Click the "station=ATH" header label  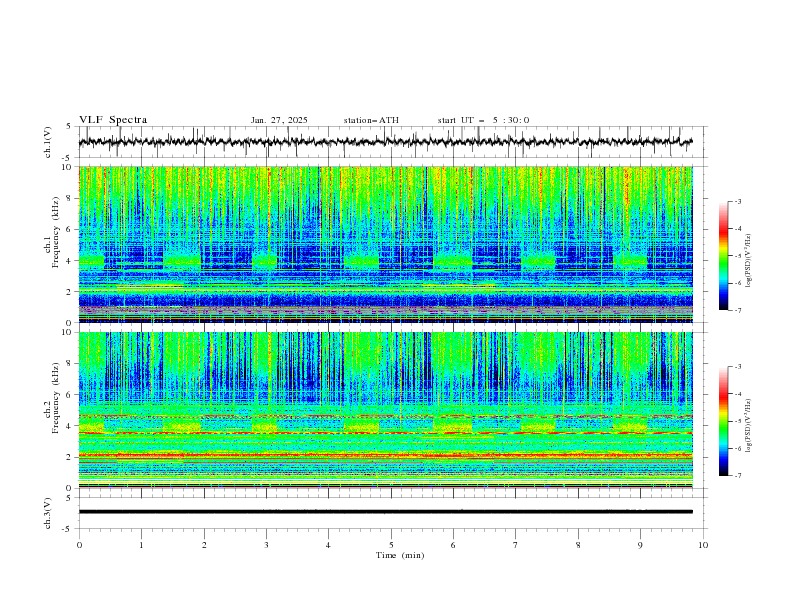click(371, 120)
